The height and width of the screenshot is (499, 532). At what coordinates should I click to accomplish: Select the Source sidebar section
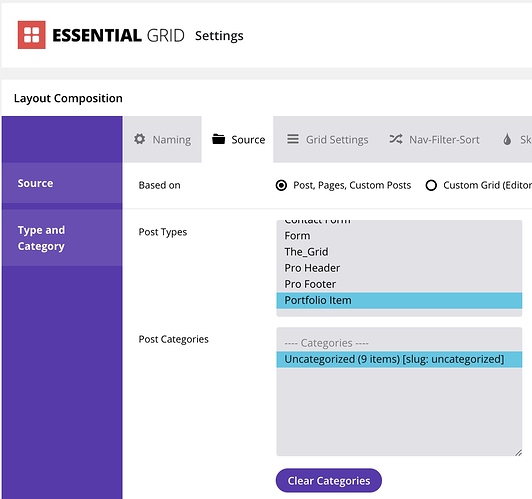click(x=62, y=183)
